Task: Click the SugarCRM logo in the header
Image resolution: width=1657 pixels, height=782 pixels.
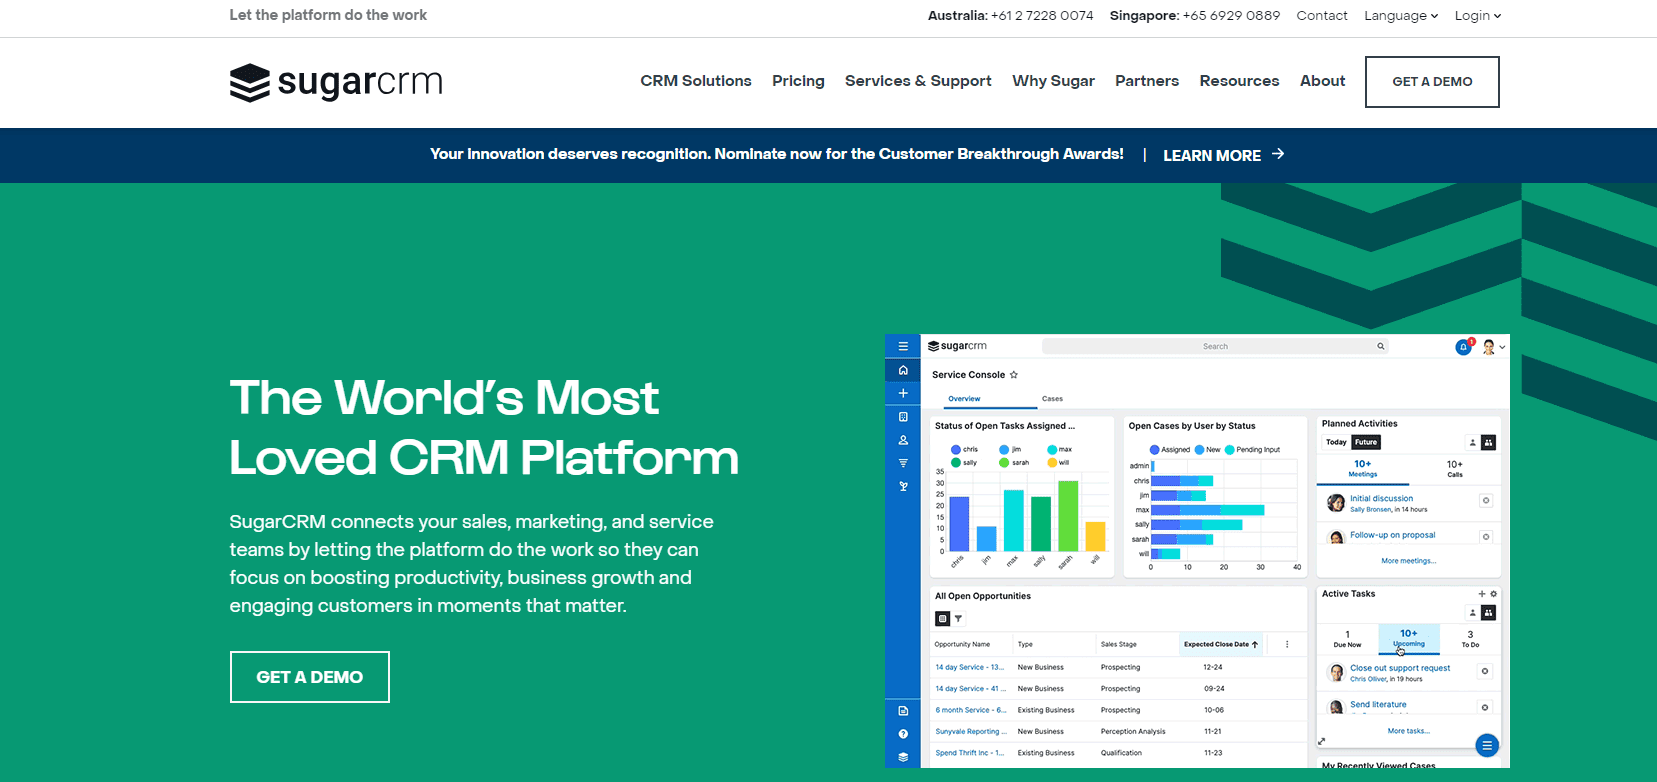Action: point(336,83)
